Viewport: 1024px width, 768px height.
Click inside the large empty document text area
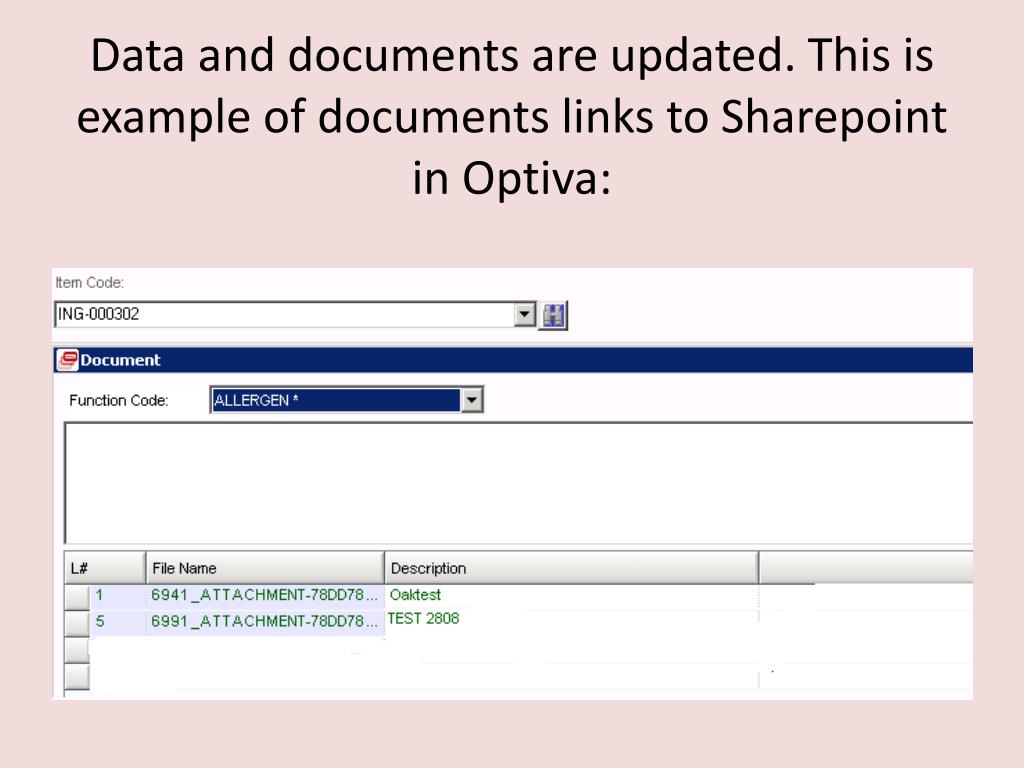[x=519, y=483]
